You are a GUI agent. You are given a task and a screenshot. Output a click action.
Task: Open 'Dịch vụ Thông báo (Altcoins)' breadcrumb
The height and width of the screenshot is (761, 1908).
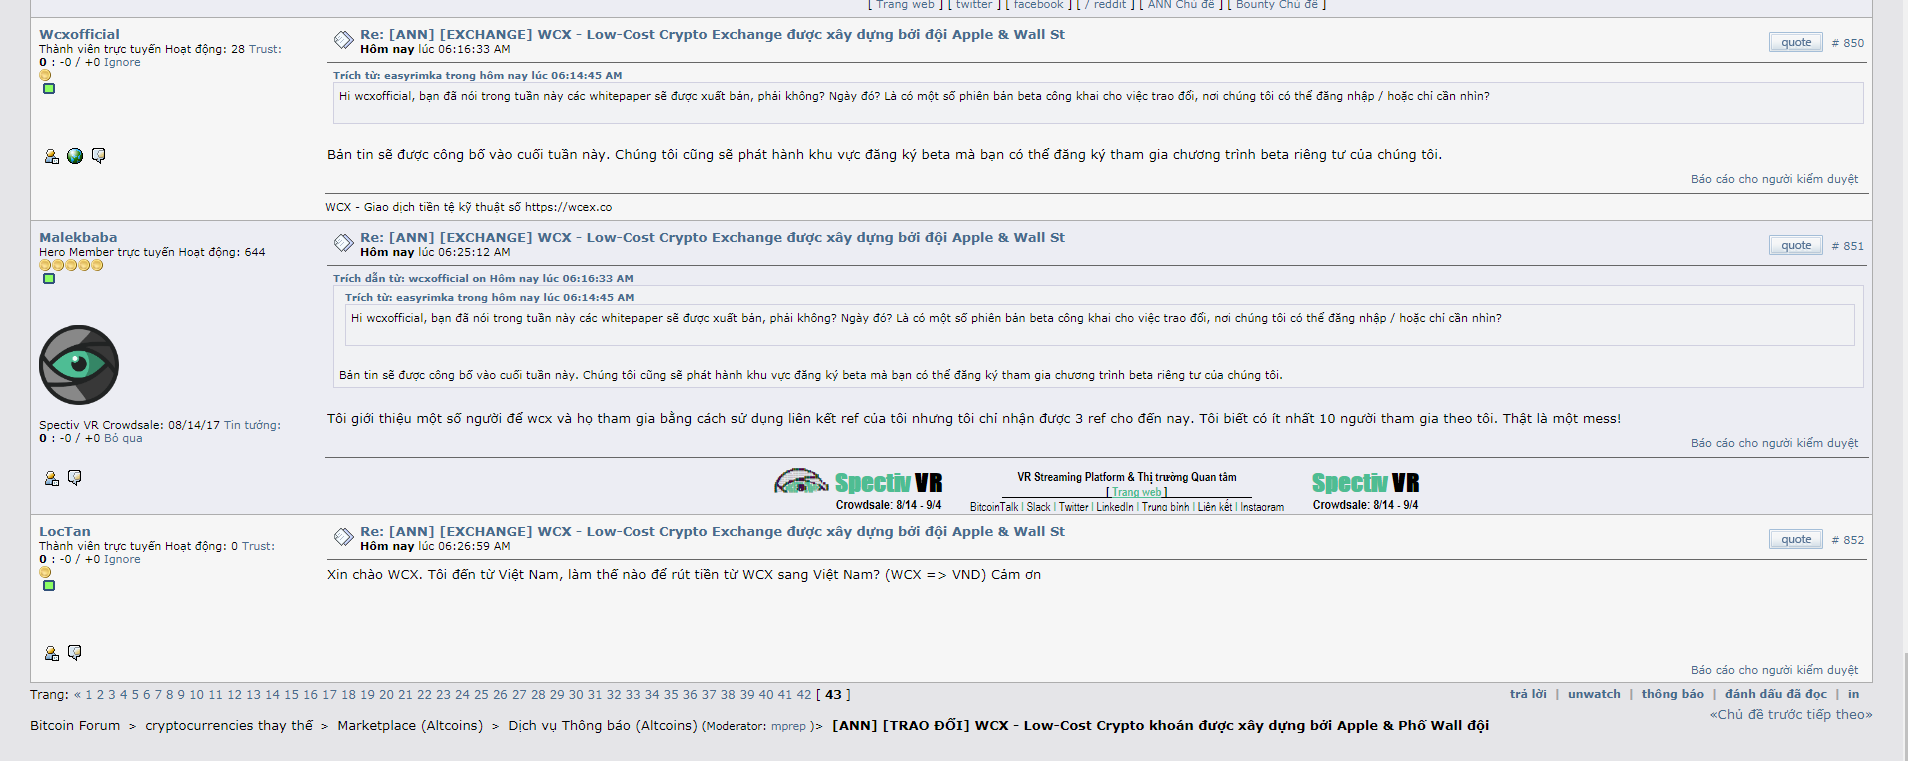coord(603,725)
